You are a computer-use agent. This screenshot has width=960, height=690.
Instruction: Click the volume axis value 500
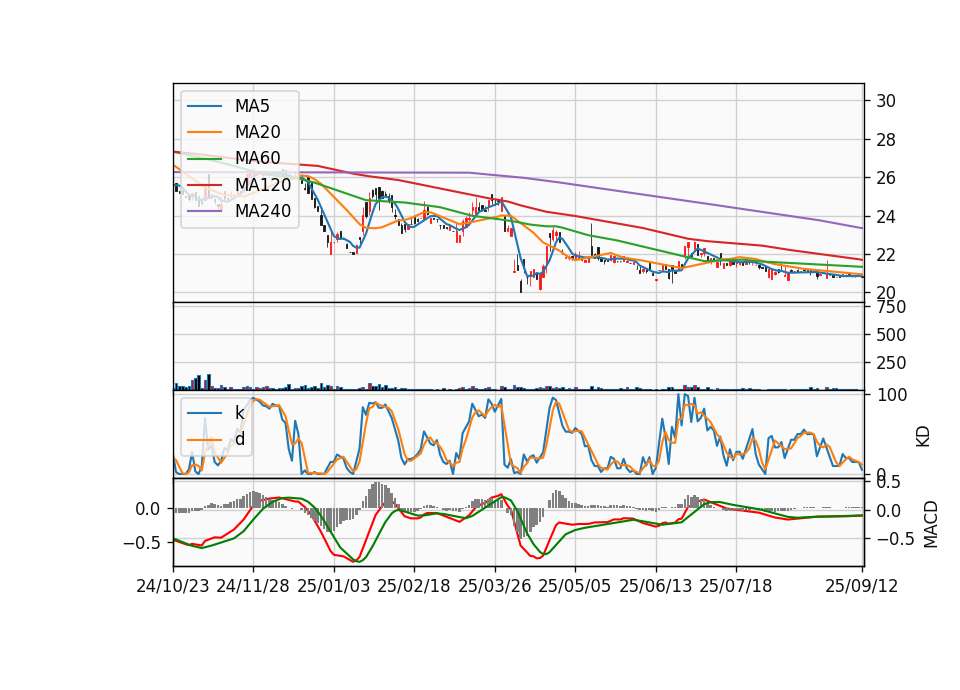pyautogui.click(x=891, y=335)
